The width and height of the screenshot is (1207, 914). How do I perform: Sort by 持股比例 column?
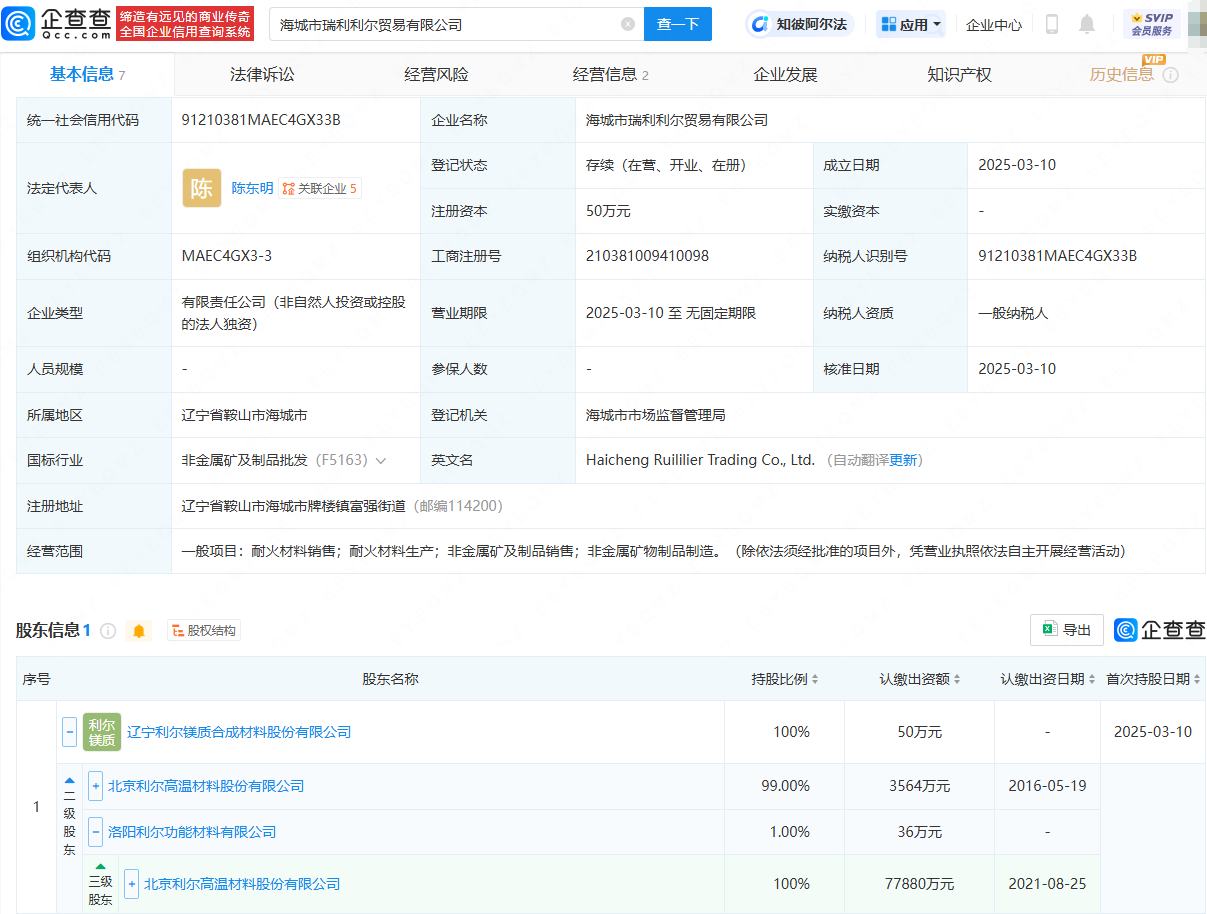click(786, 679)
